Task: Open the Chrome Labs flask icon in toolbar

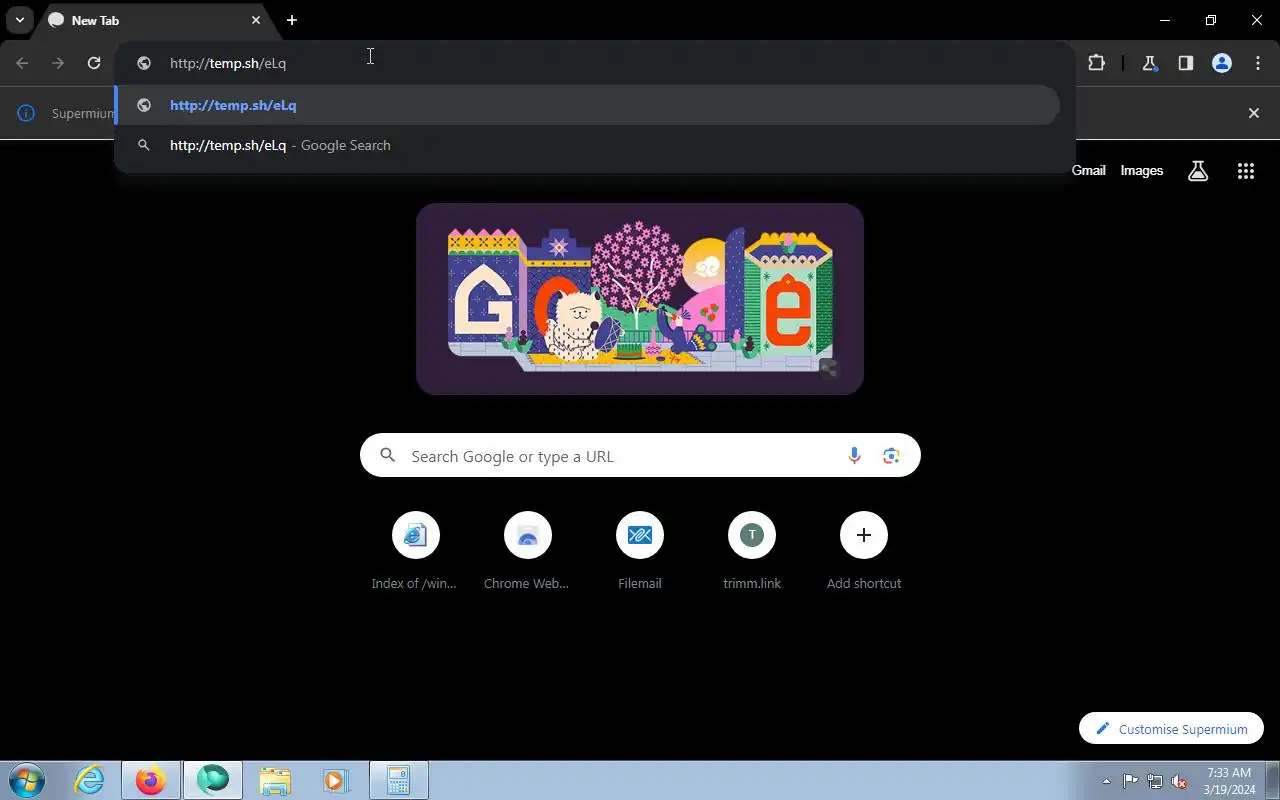Action: tap(1149, 63)
